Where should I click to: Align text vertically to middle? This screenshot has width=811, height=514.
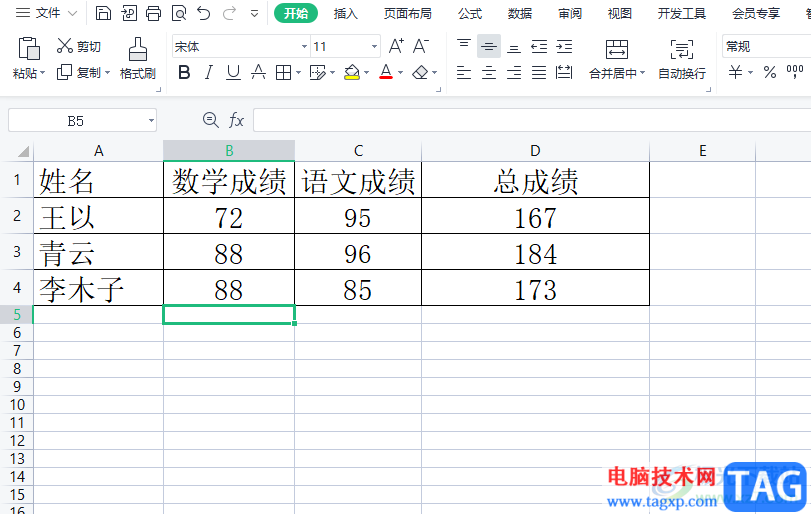click(489, 46)
